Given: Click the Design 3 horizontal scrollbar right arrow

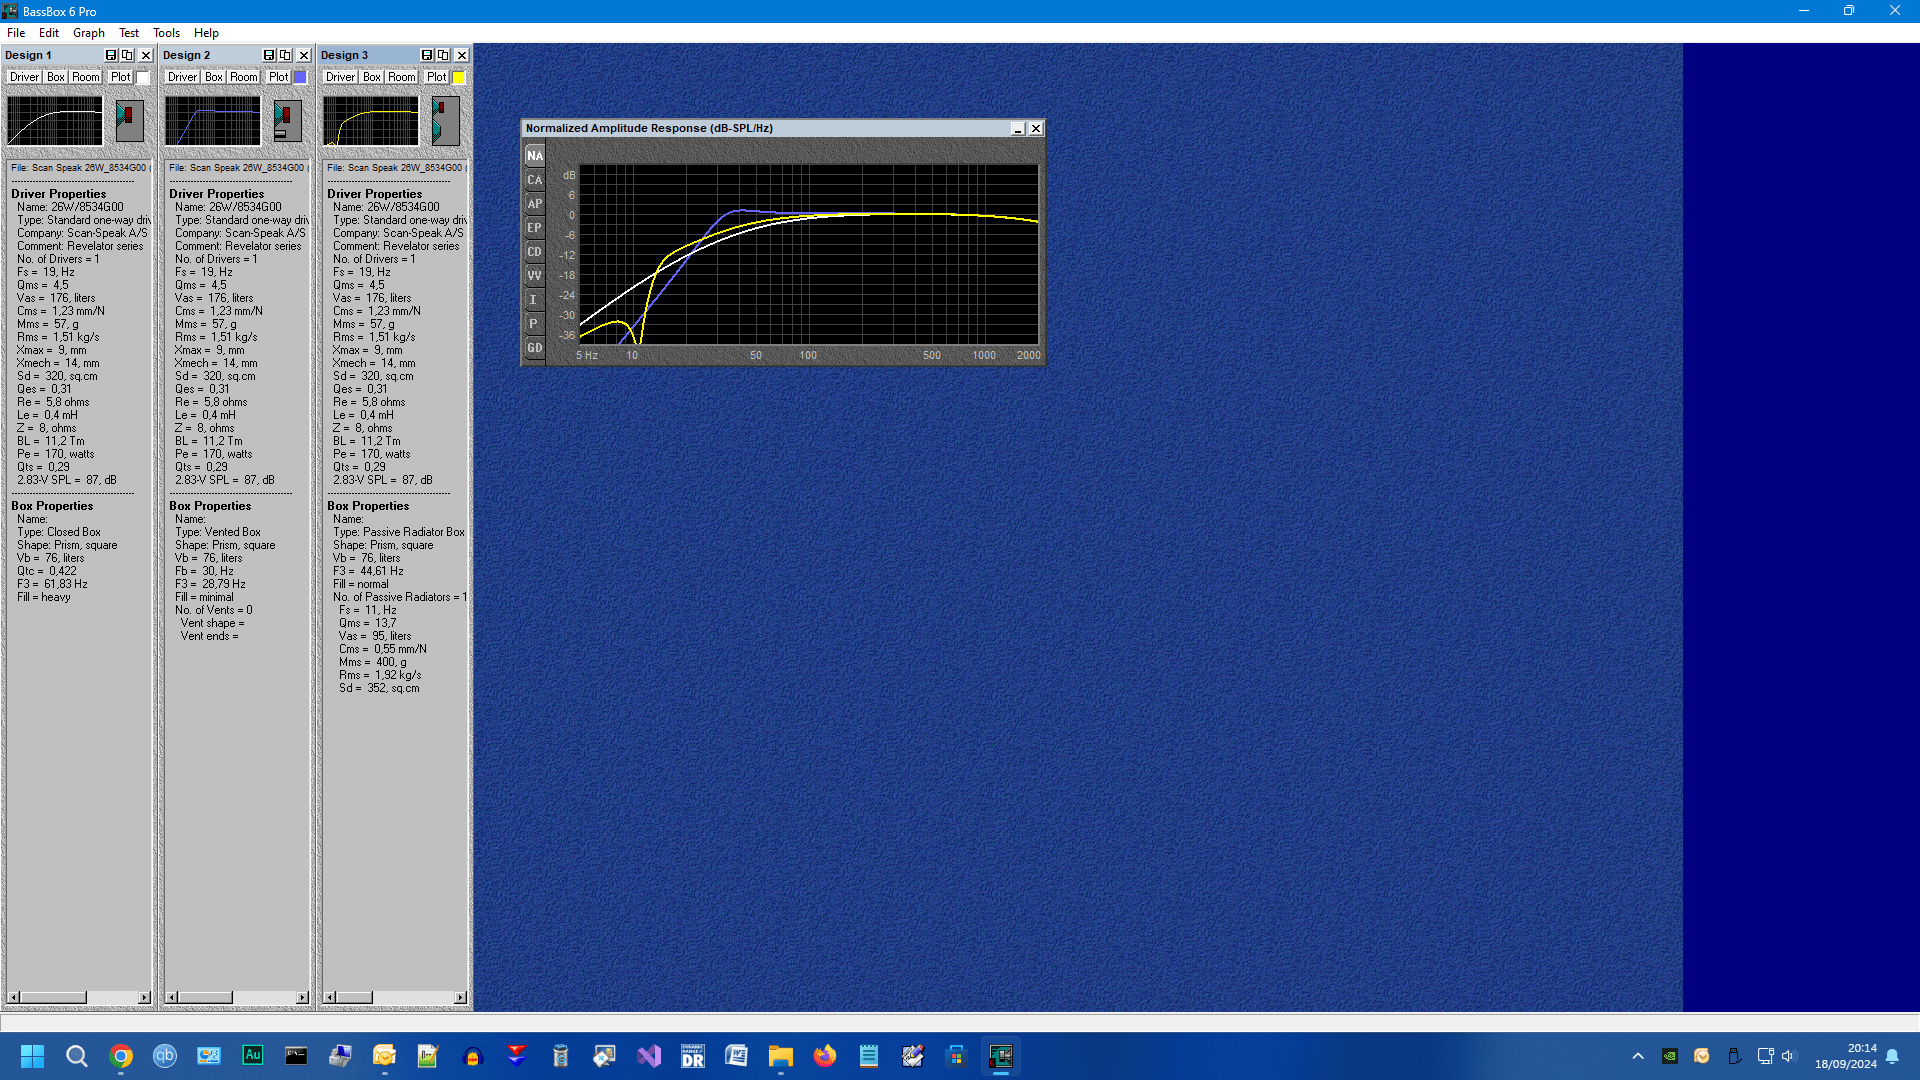Looking at the screenshot, I should [x=460, y=997].
